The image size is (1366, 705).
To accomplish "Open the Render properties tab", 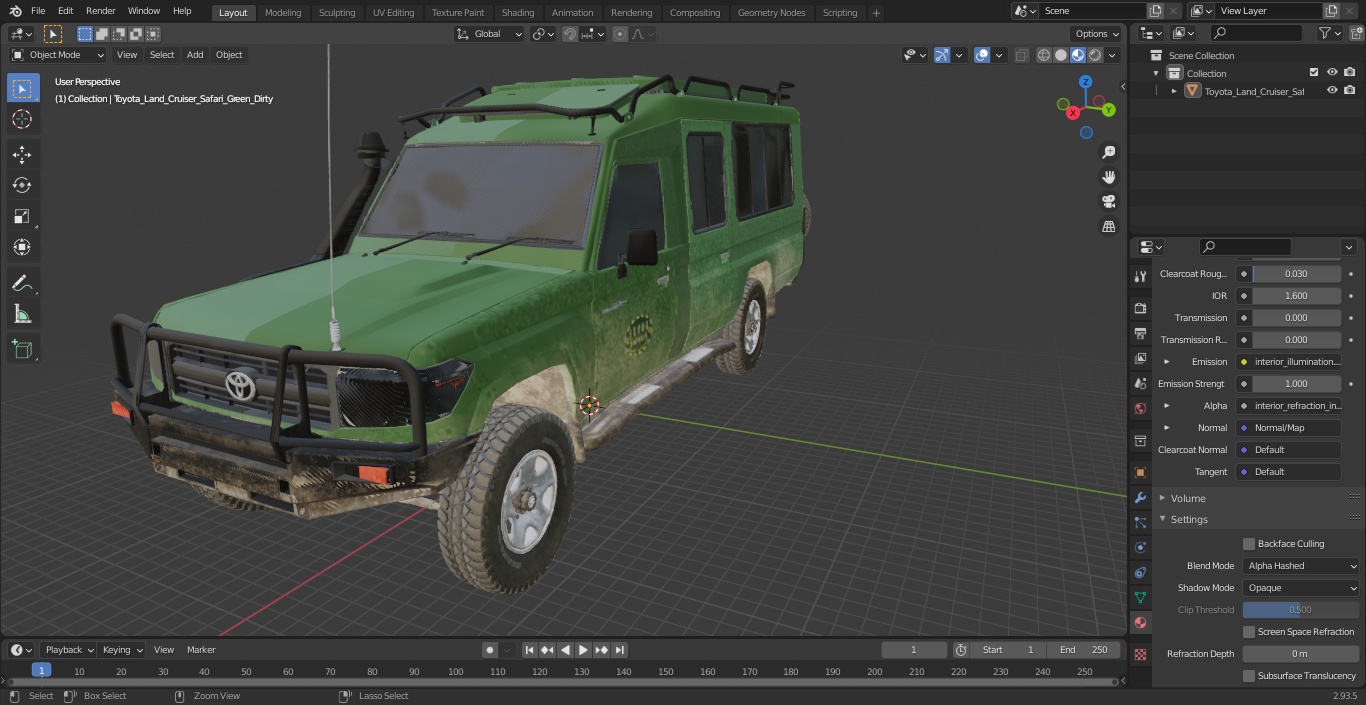I will 1140,308.
